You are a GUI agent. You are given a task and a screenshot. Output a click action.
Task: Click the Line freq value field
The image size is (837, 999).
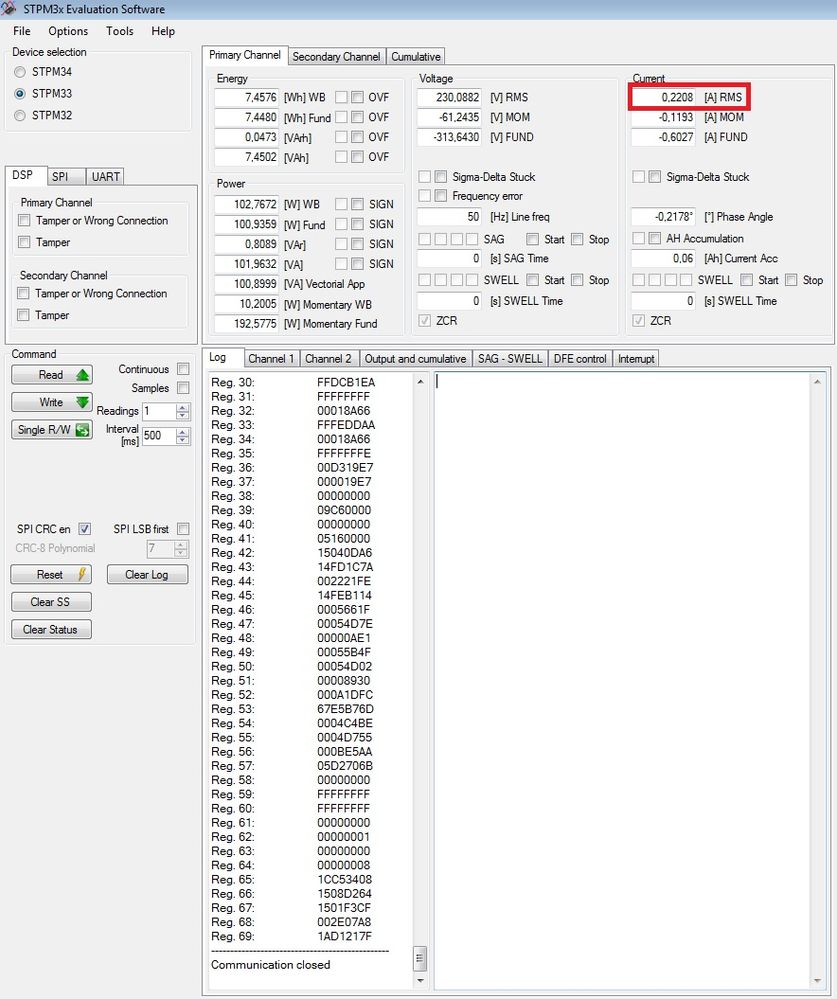tap(449, 217)
